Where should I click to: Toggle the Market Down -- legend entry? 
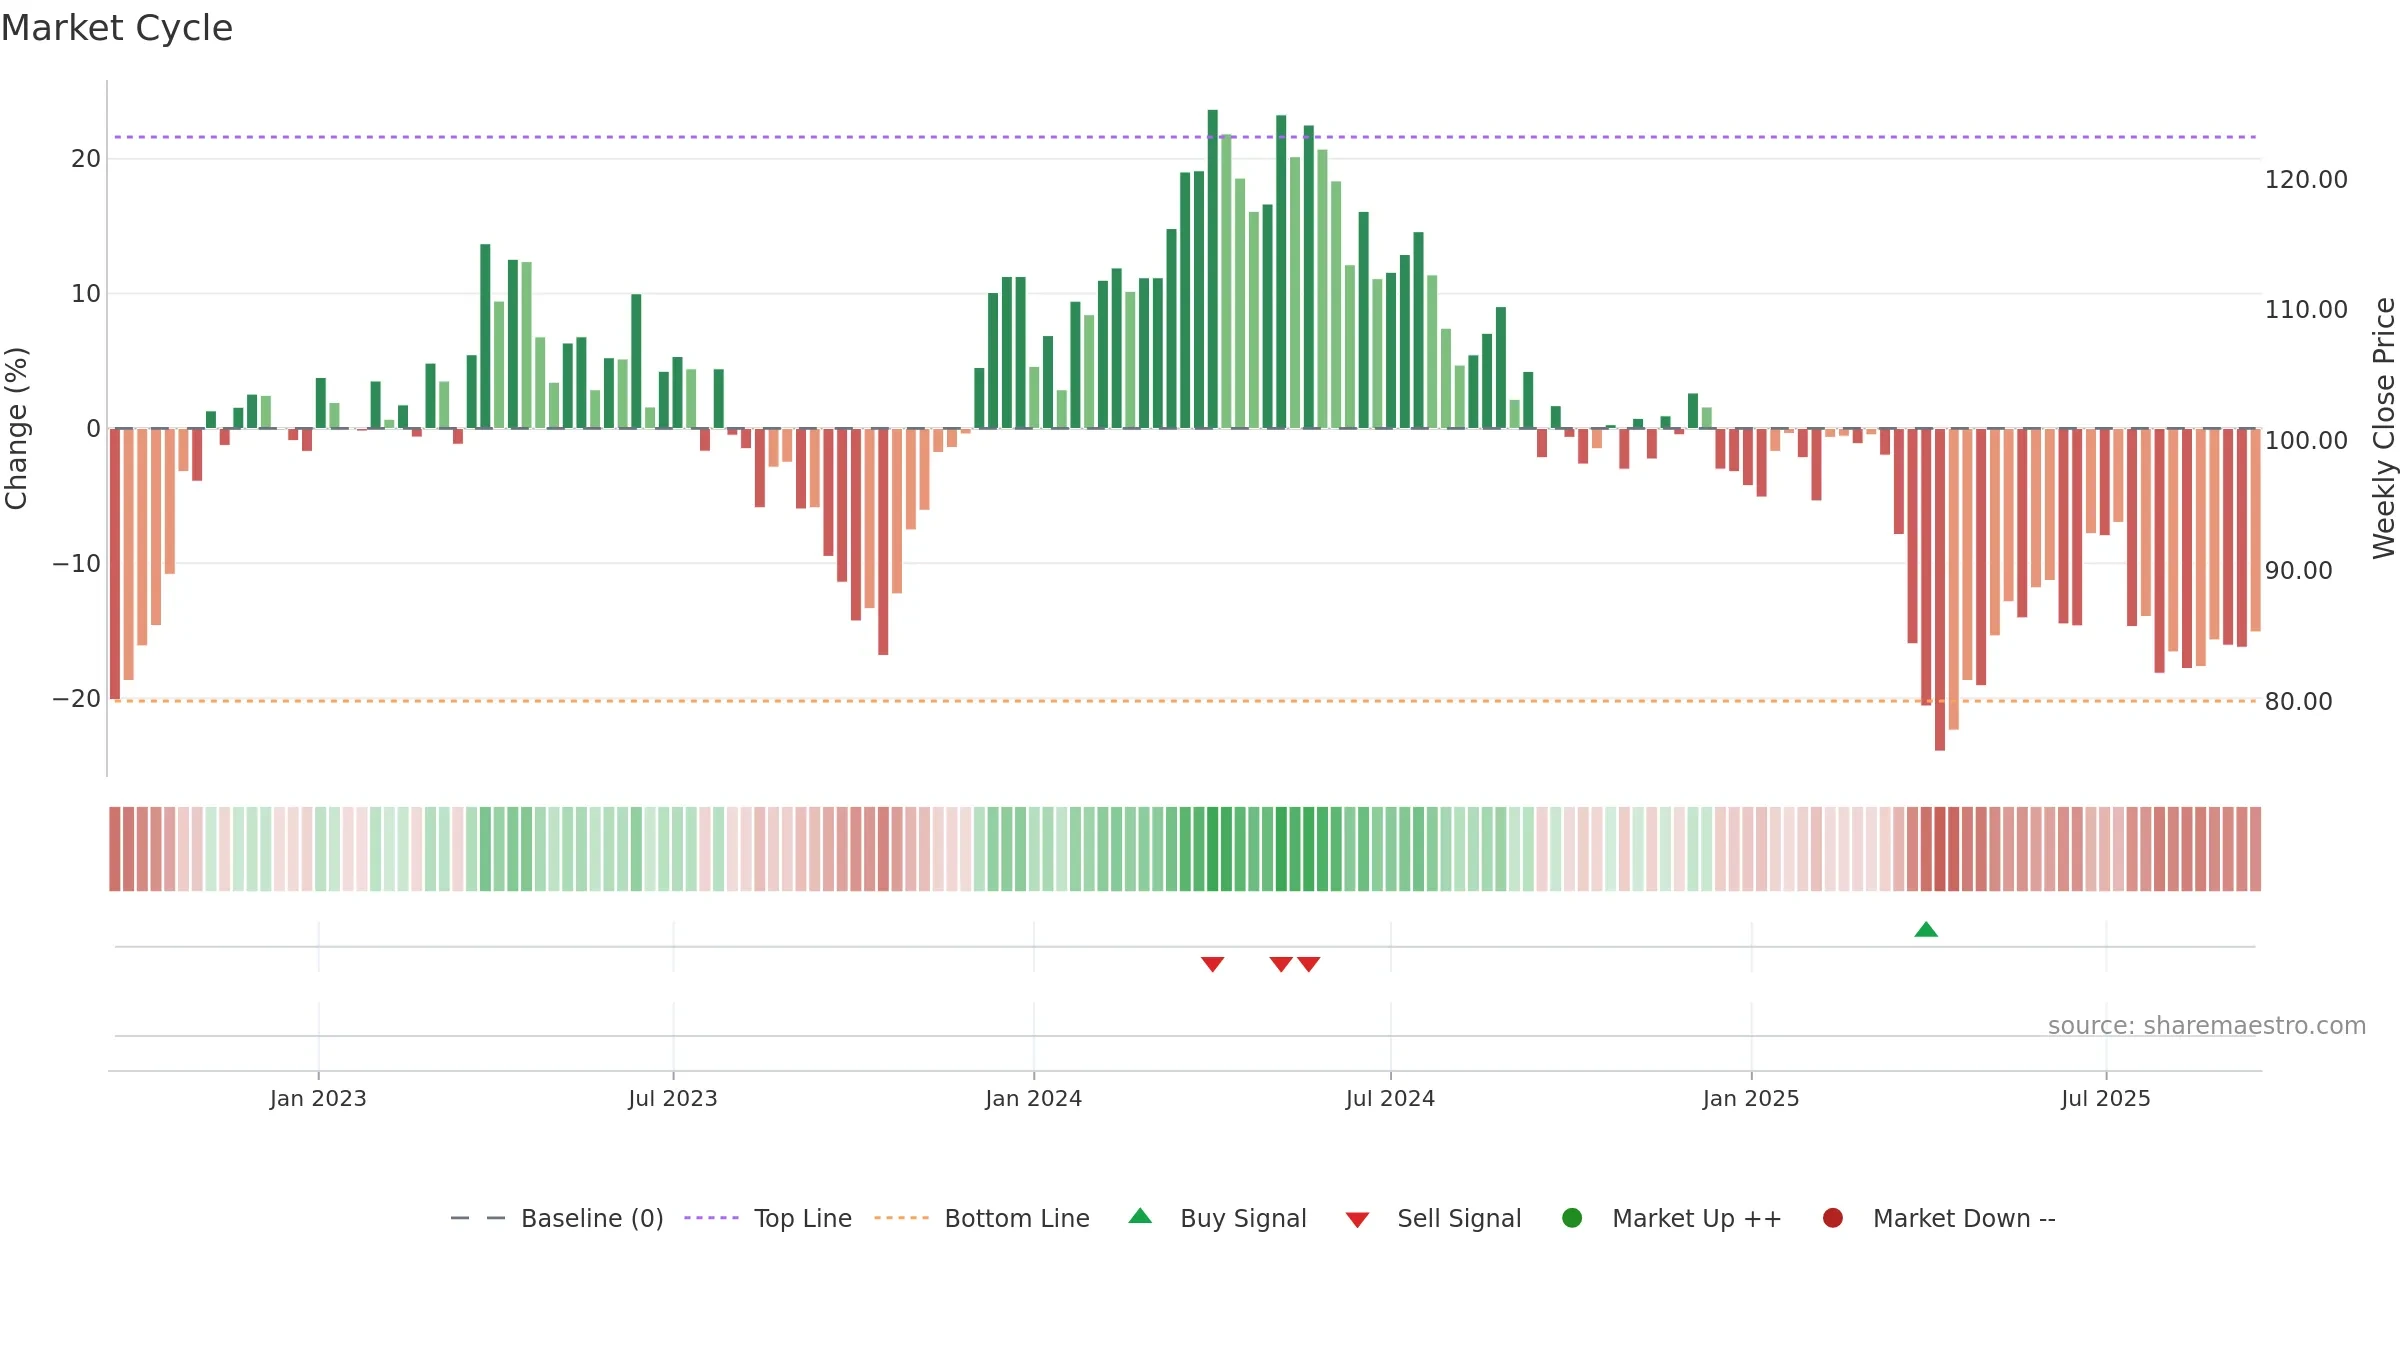click(x=1938, y=1218)
